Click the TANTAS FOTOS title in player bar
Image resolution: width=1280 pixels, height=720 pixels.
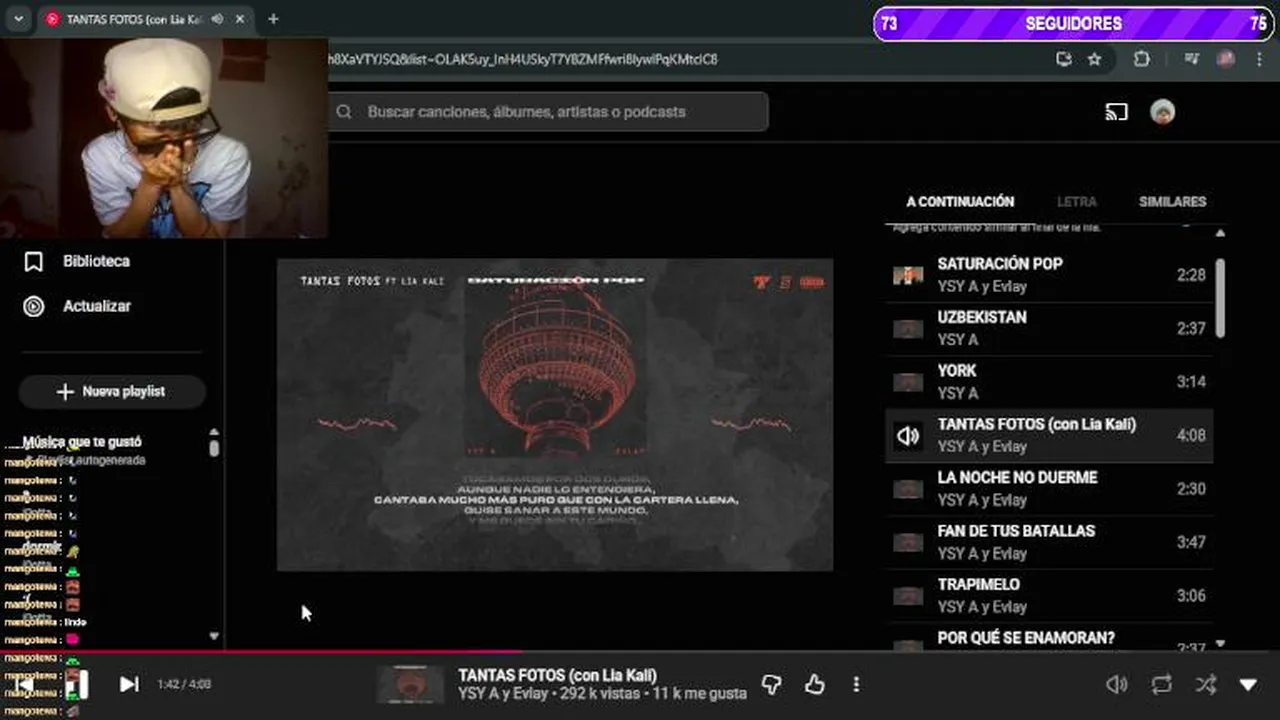[x=557, y=675]
